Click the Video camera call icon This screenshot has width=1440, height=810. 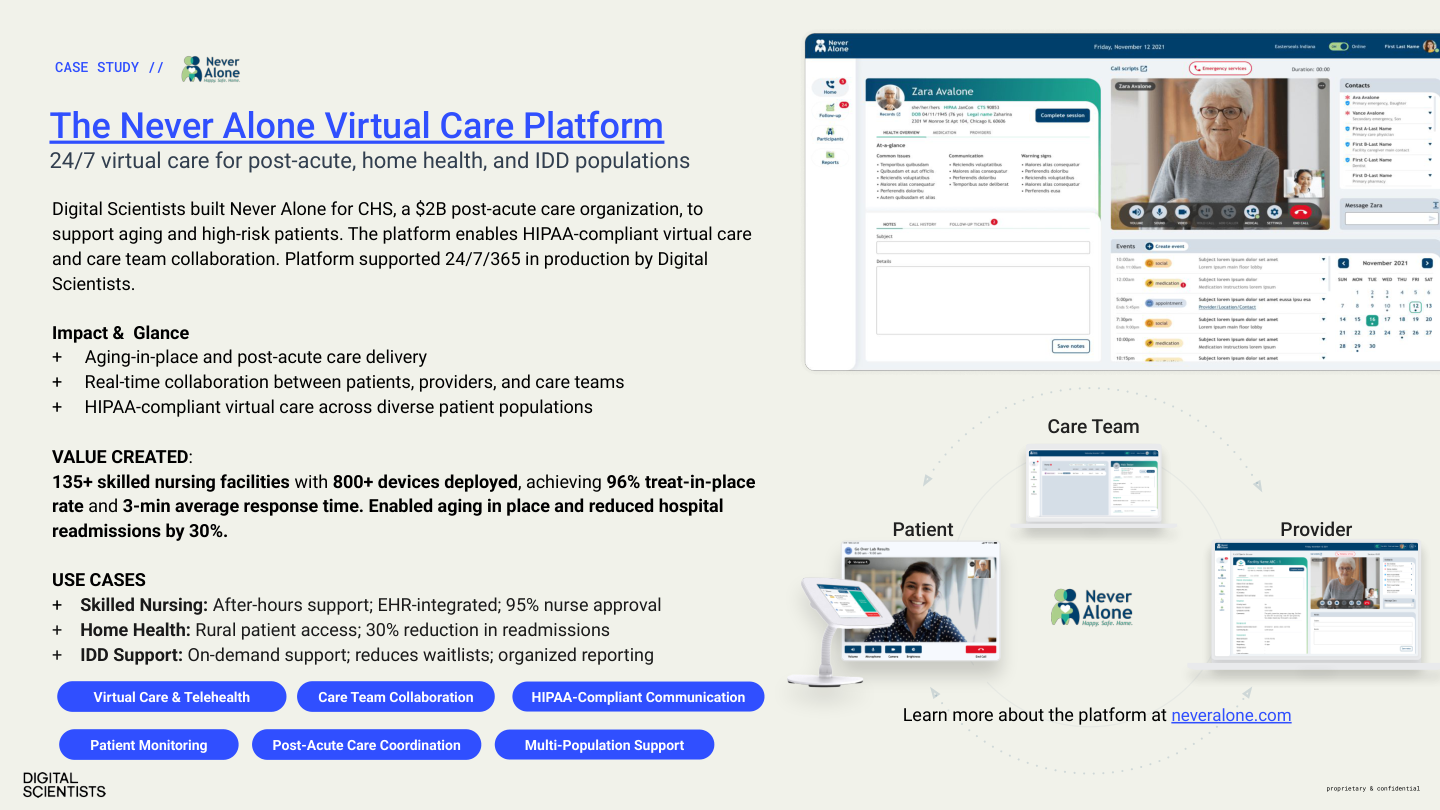tap(1182, 212)
